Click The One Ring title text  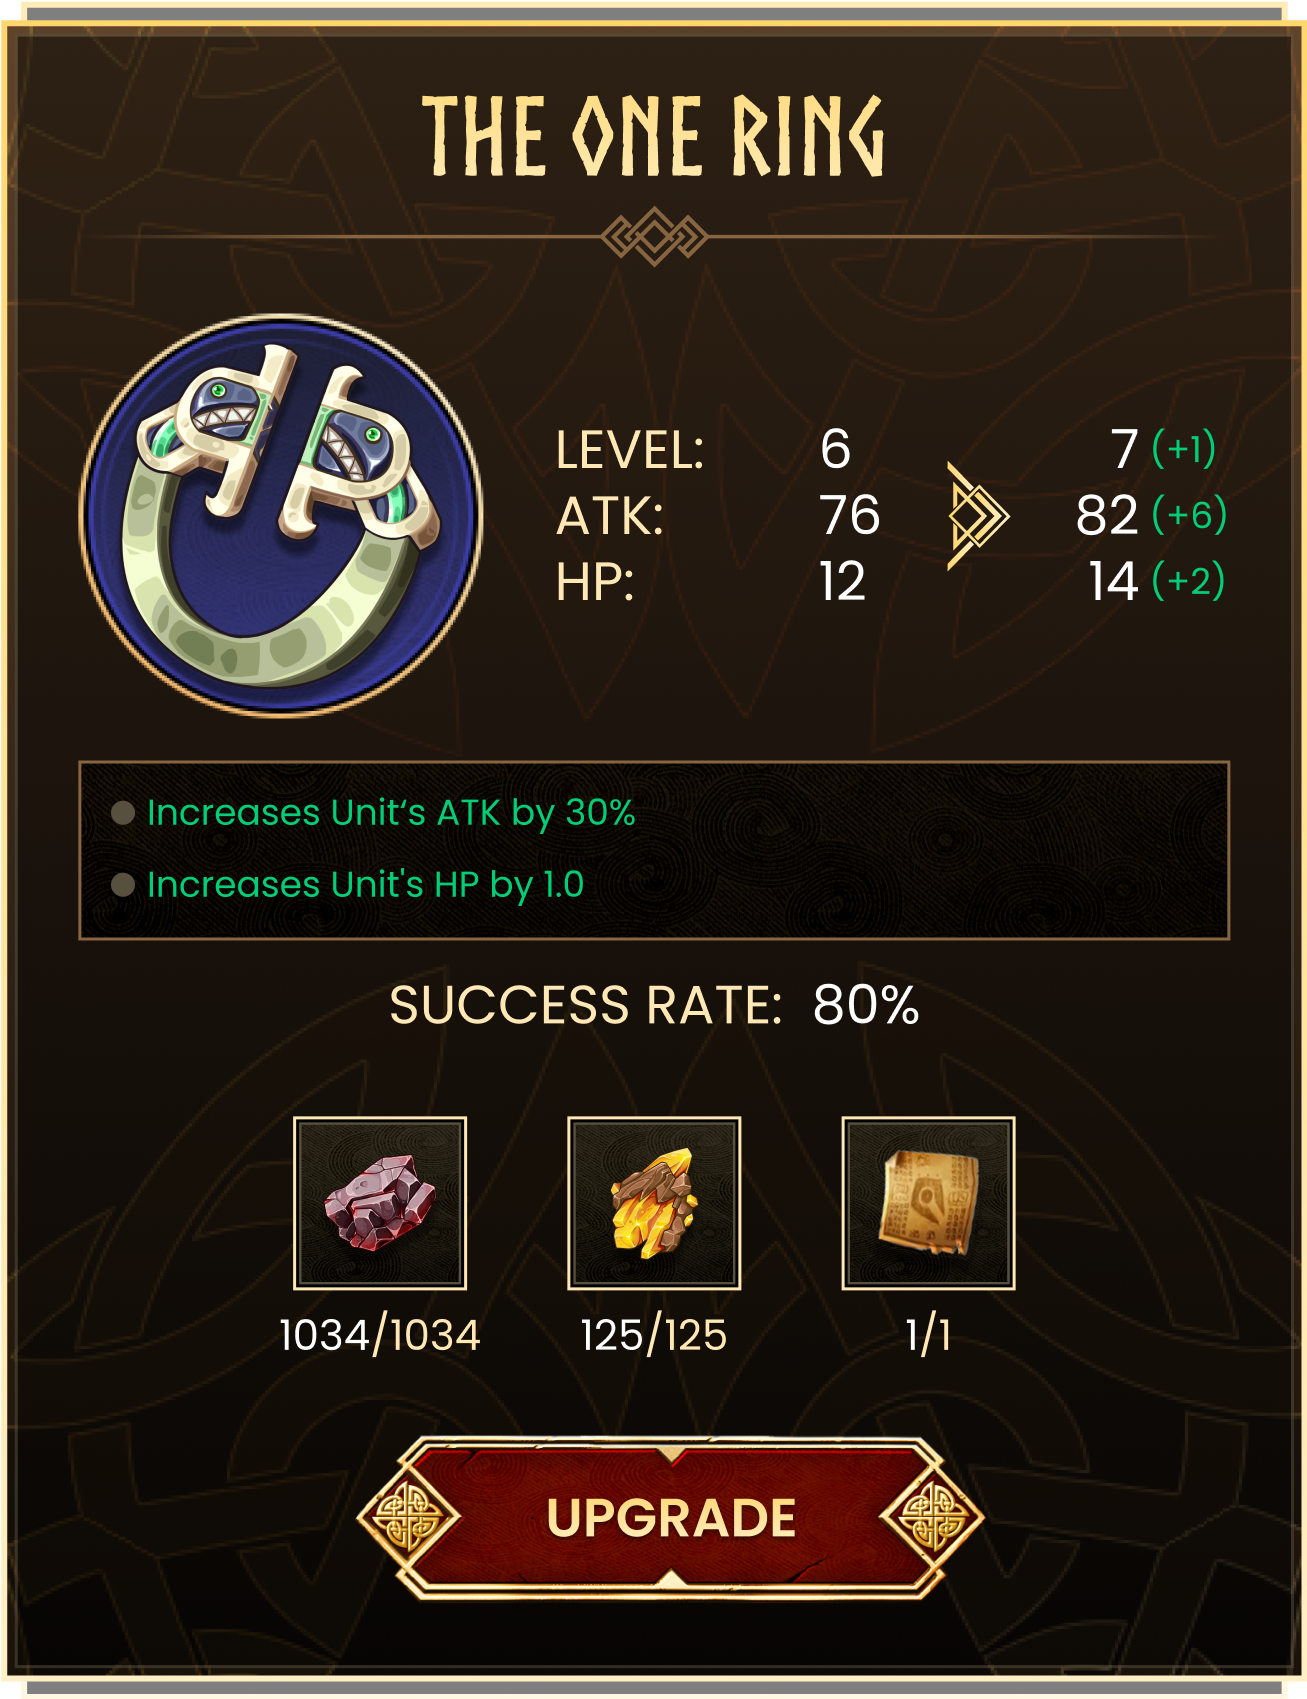(x=654, y=136)
